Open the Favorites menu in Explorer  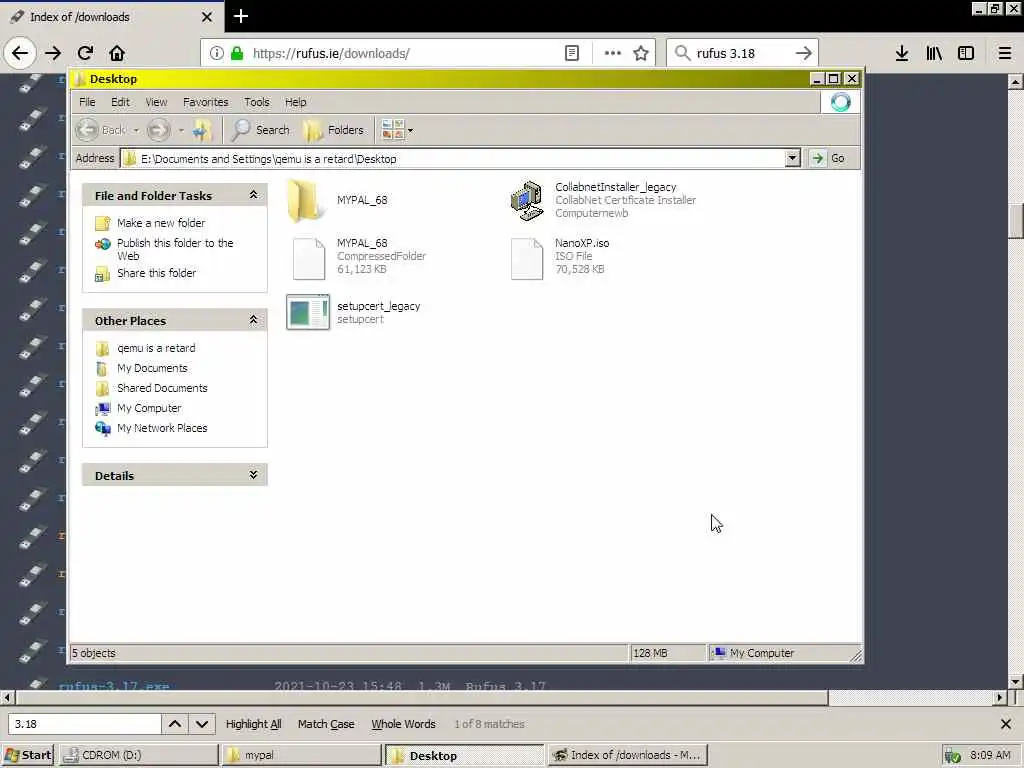tap(206, 102)
